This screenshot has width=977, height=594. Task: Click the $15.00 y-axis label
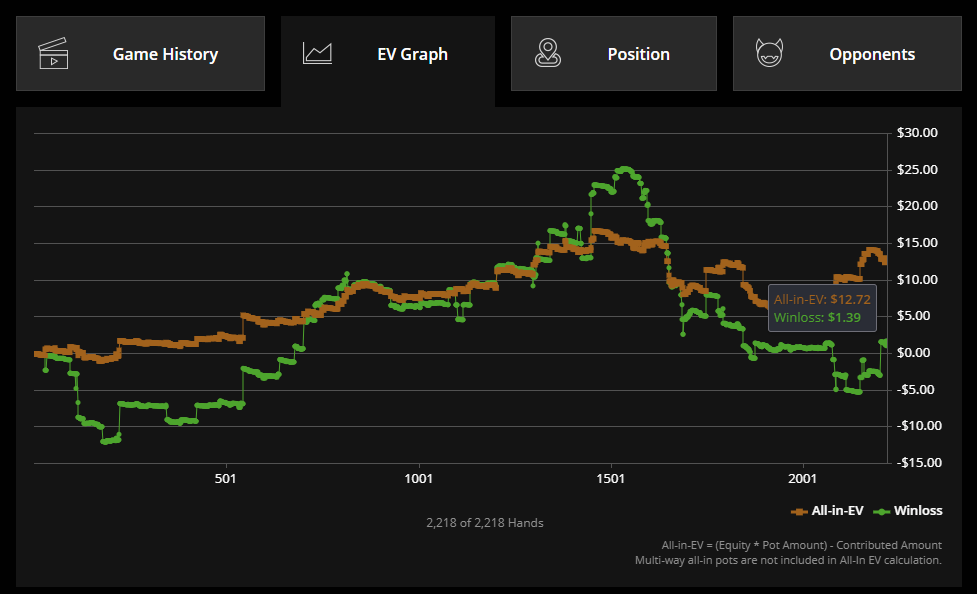917,242
